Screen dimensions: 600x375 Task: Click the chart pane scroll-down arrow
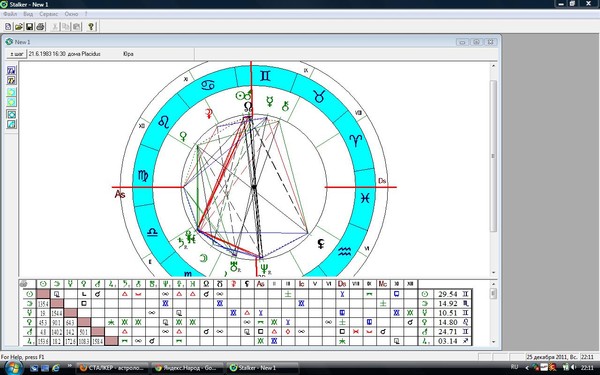click(x=494, y=272)
